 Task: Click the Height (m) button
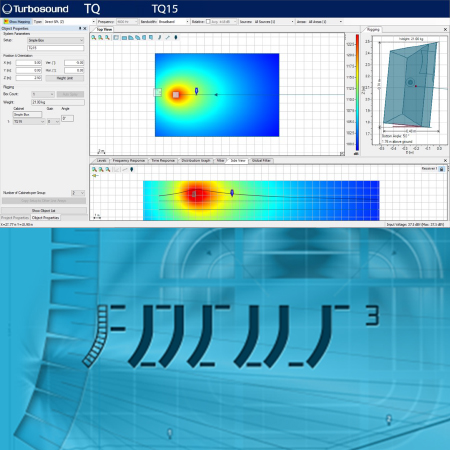(65, 78)
